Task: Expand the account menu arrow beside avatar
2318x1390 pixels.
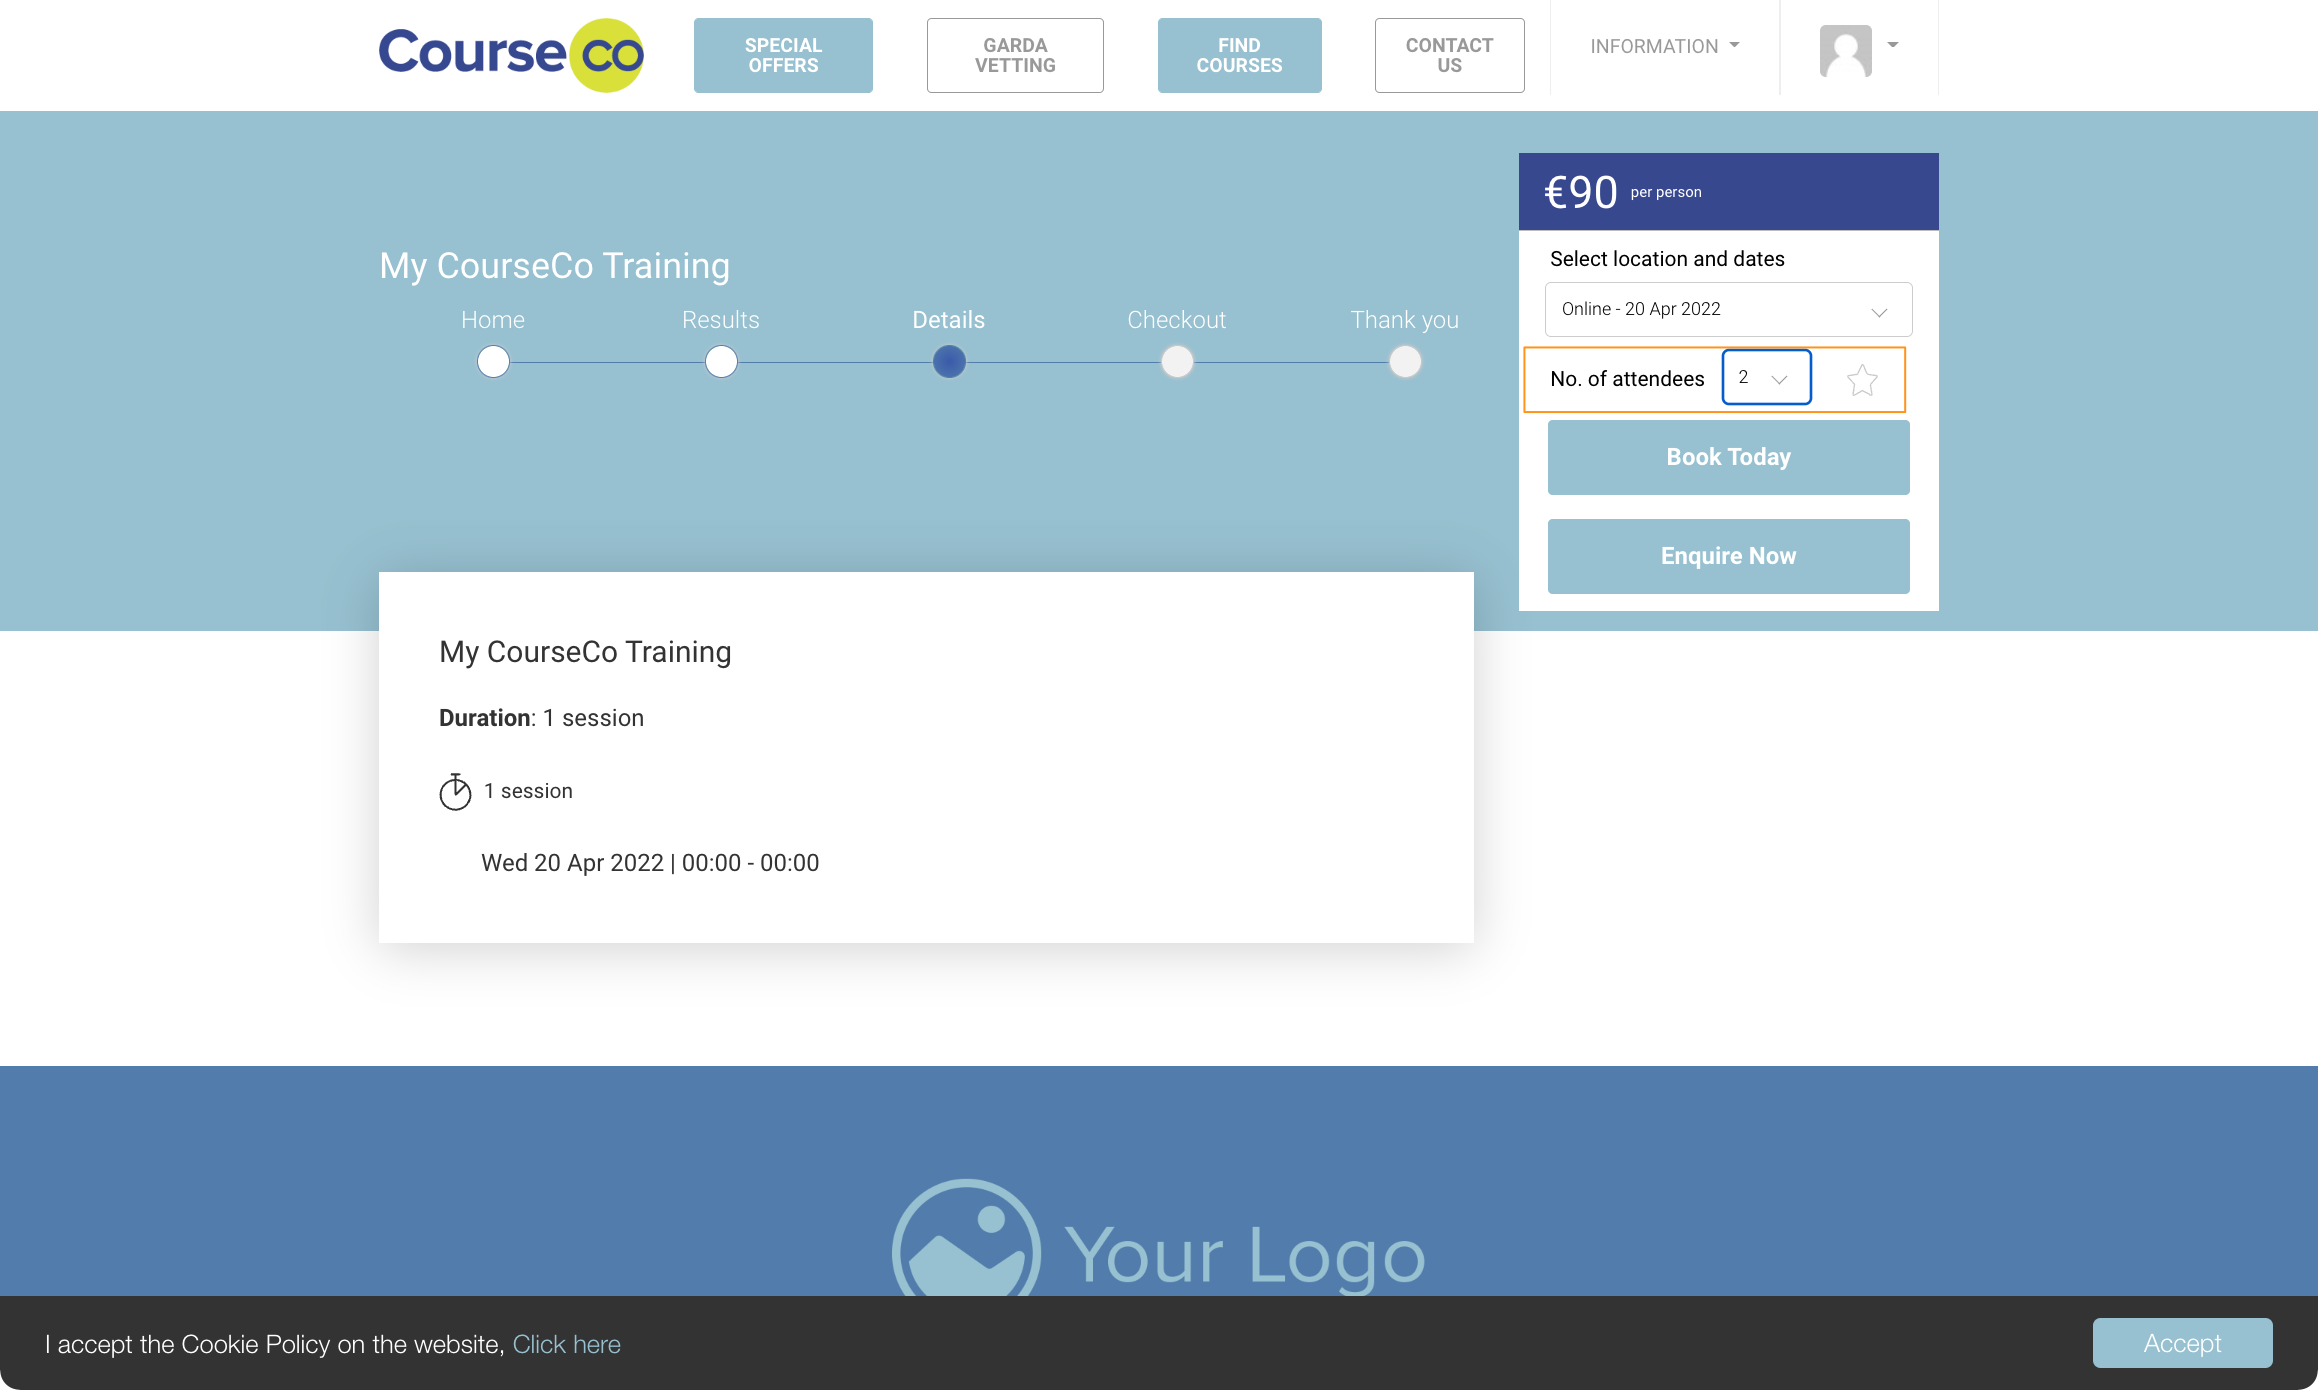Action: [x=1892, y=45]
